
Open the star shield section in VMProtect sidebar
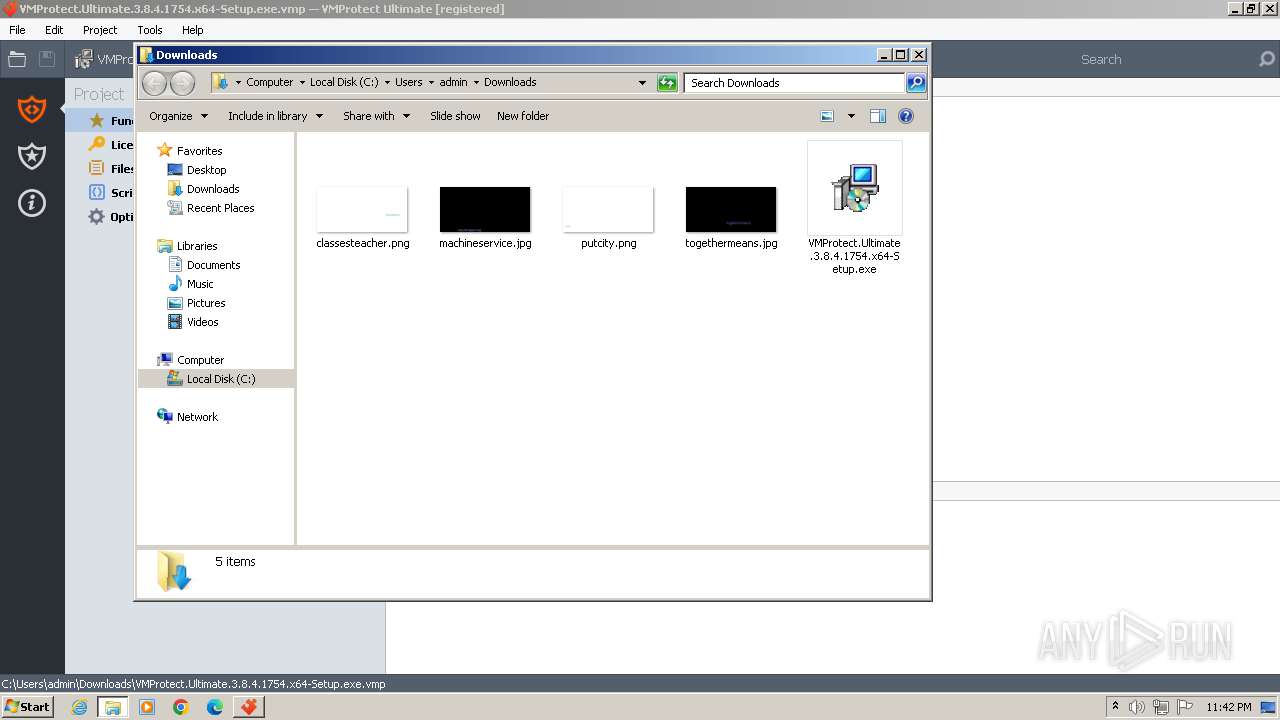pos(32,156)
